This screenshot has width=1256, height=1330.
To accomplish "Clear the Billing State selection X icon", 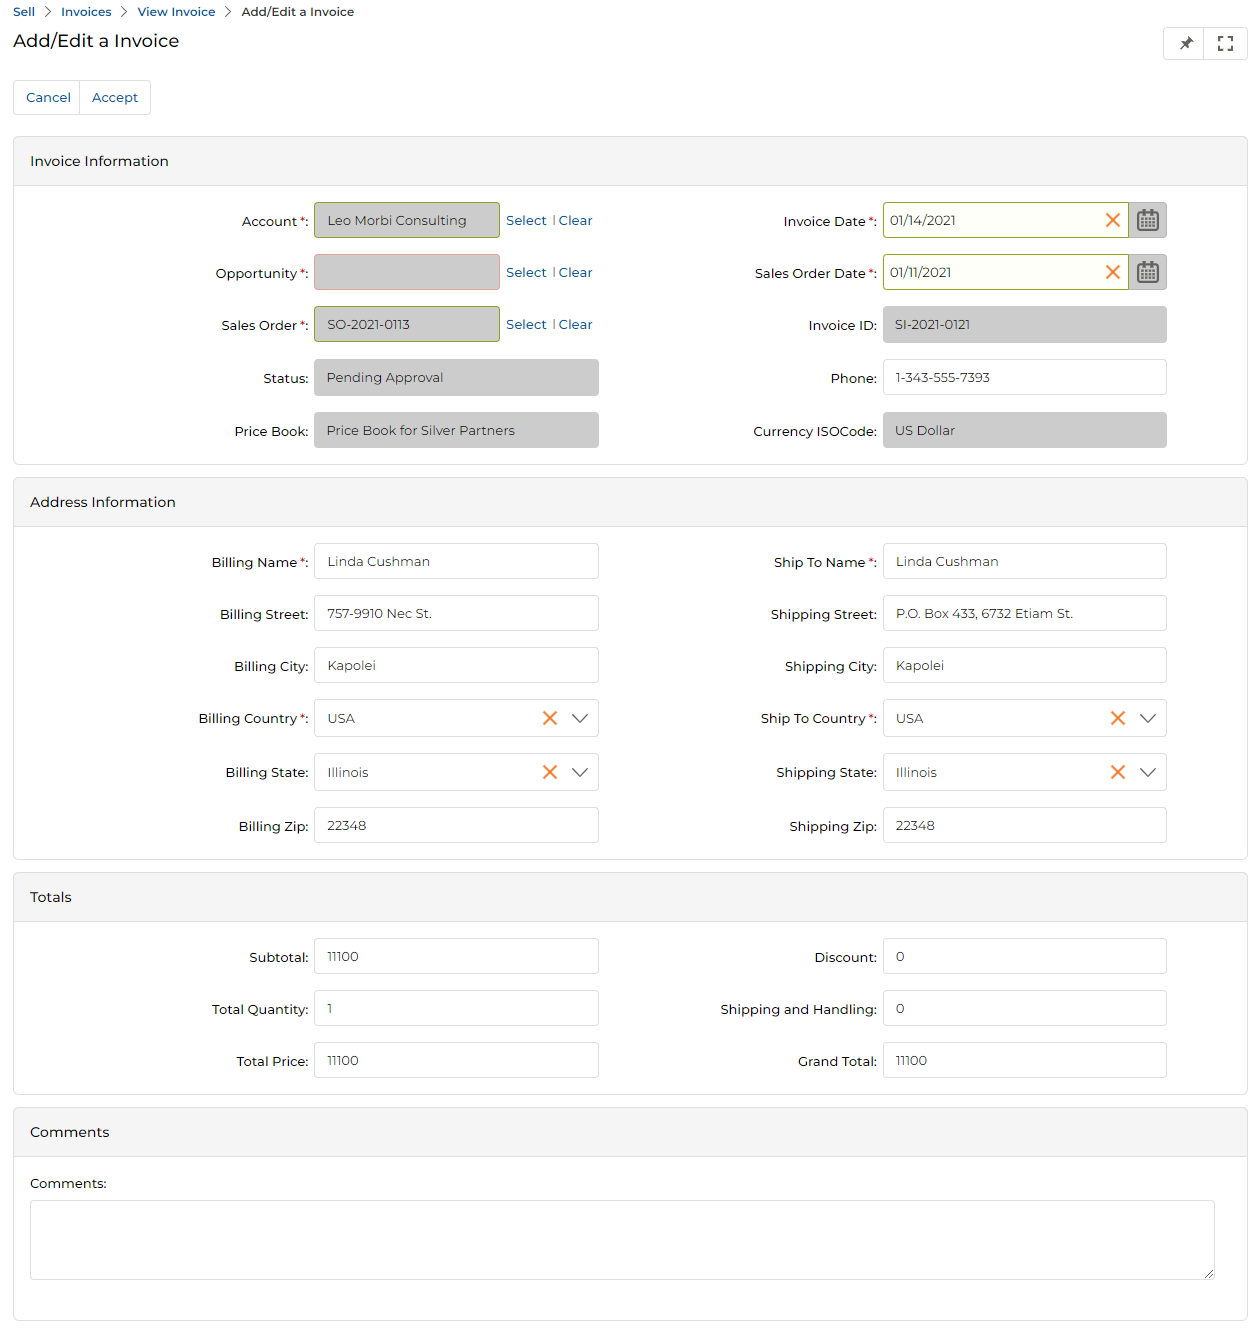I will pos(550,772).
